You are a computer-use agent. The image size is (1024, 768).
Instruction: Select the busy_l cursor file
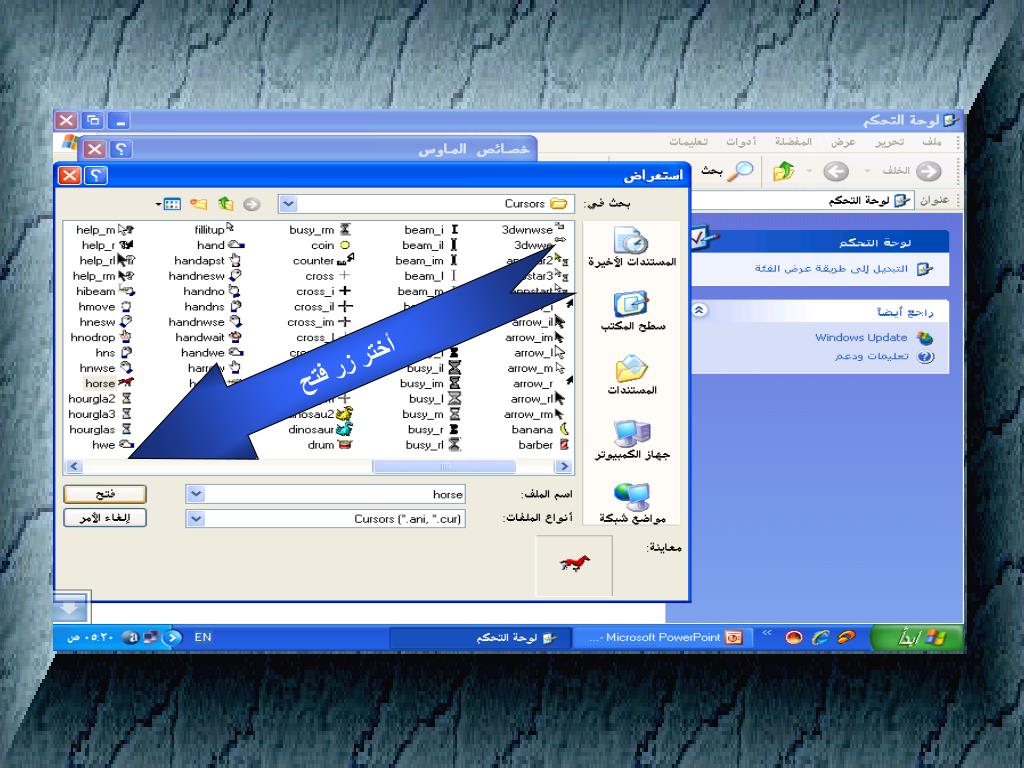point(435,399)
